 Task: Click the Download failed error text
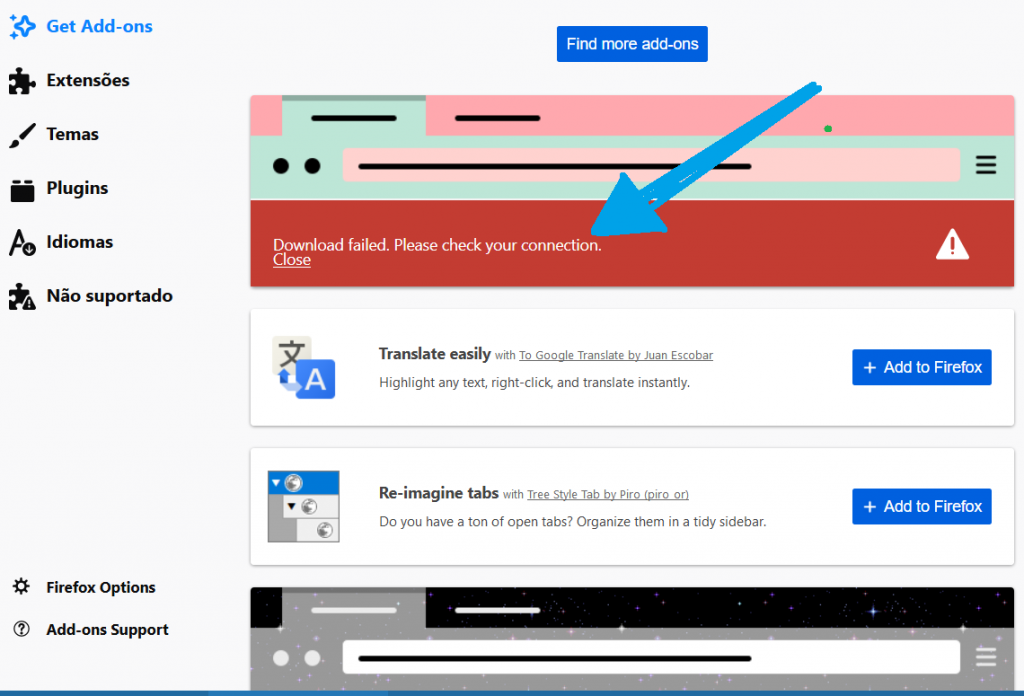coord(437,245)
